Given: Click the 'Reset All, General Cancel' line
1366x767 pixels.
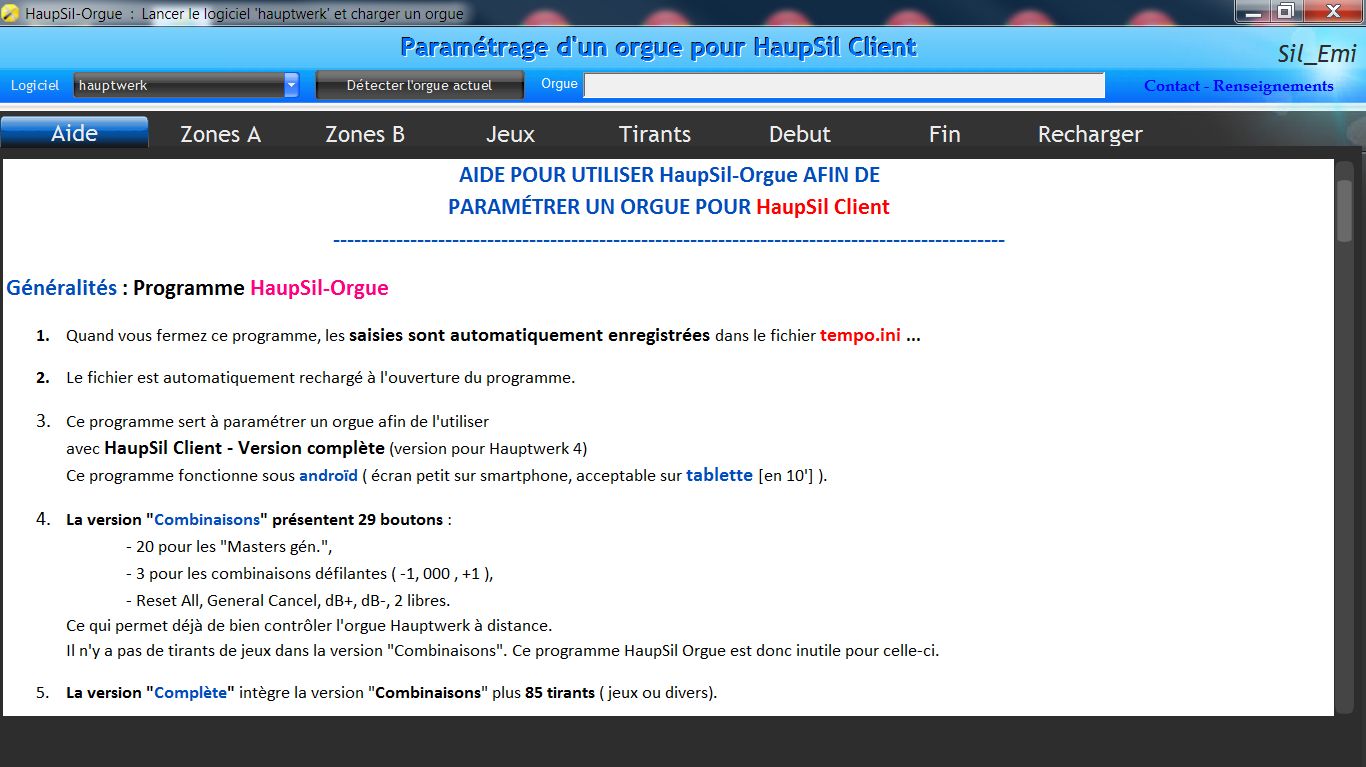Looking at the screenshot, I should [x=288, y=601].
